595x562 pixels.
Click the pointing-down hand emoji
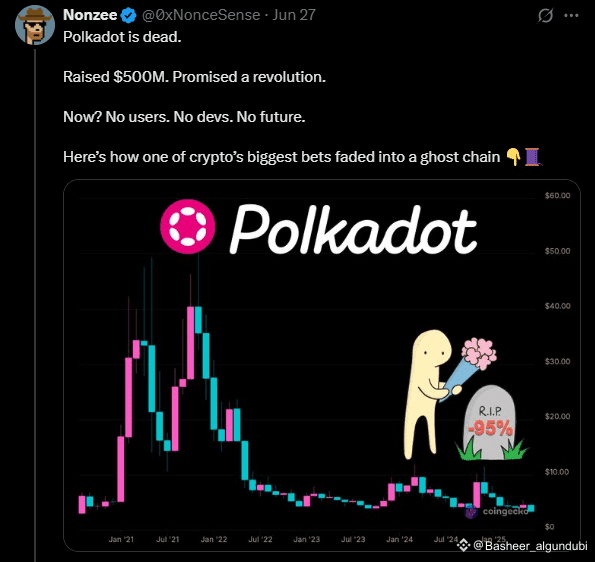pos(514,157)
